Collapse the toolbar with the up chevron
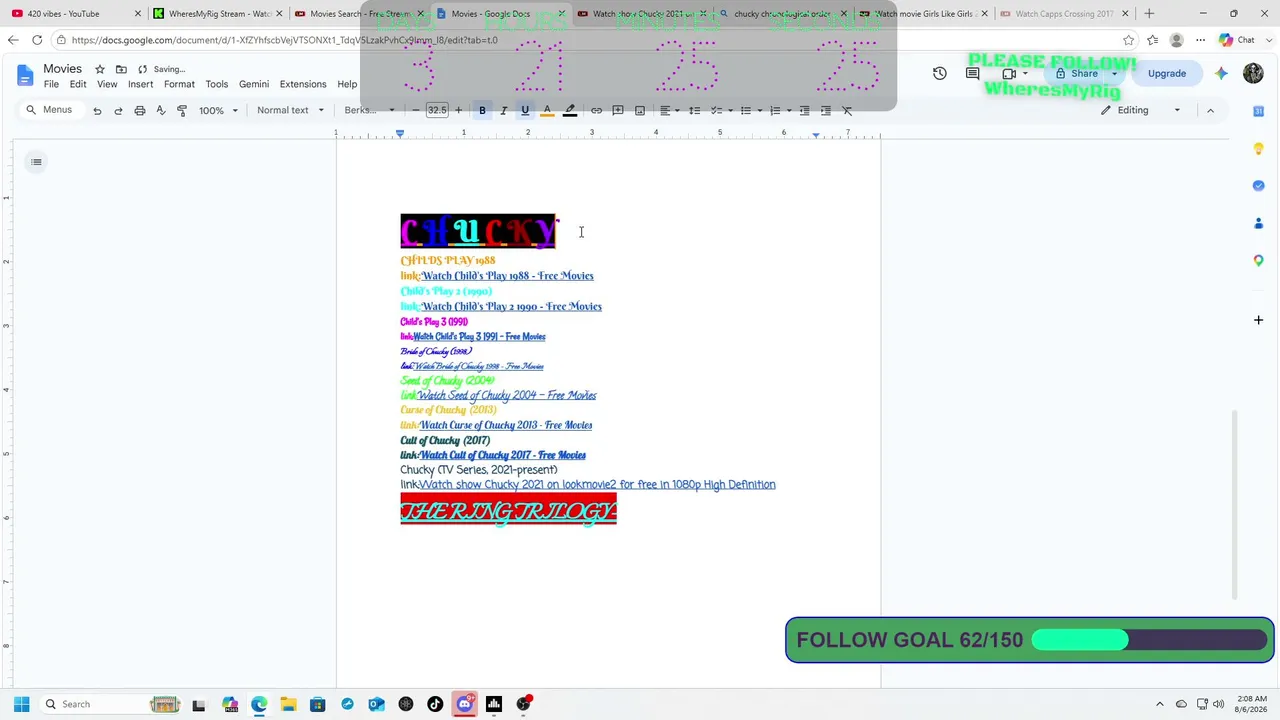 (x=1210, y=110)
